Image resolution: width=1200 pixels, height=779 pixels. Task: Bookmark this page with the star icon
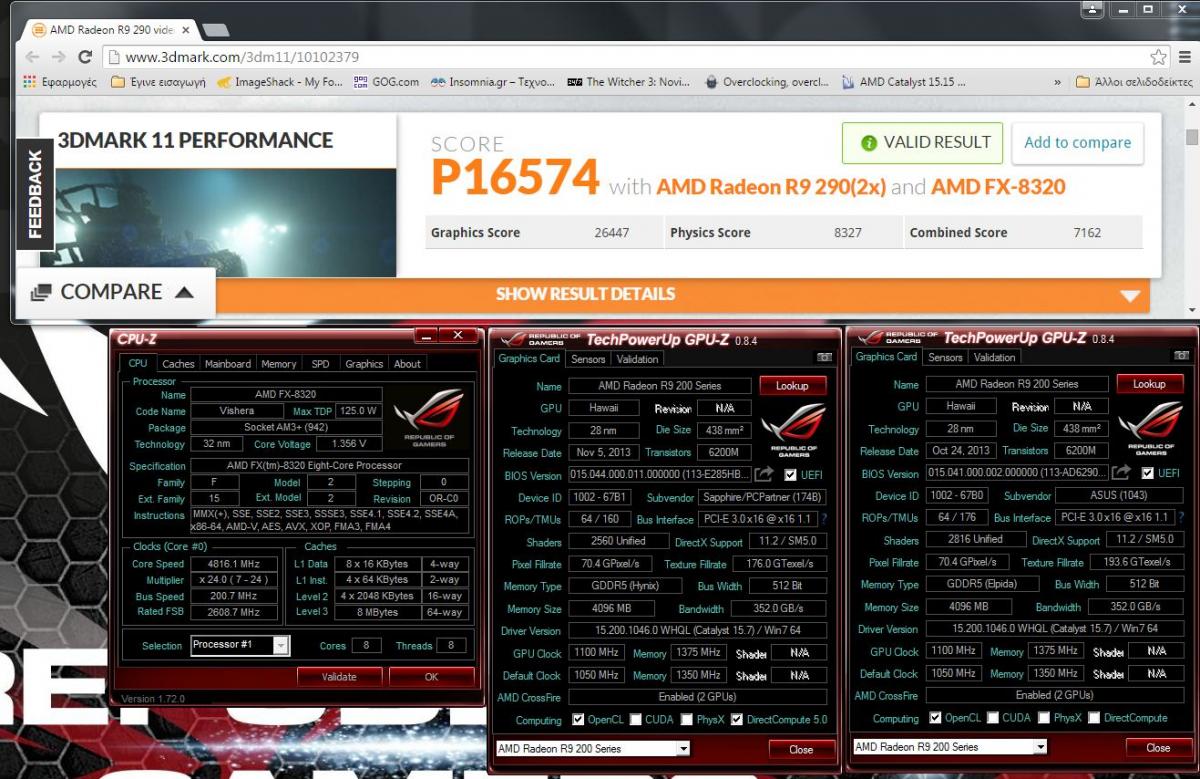click(1158, 57)
